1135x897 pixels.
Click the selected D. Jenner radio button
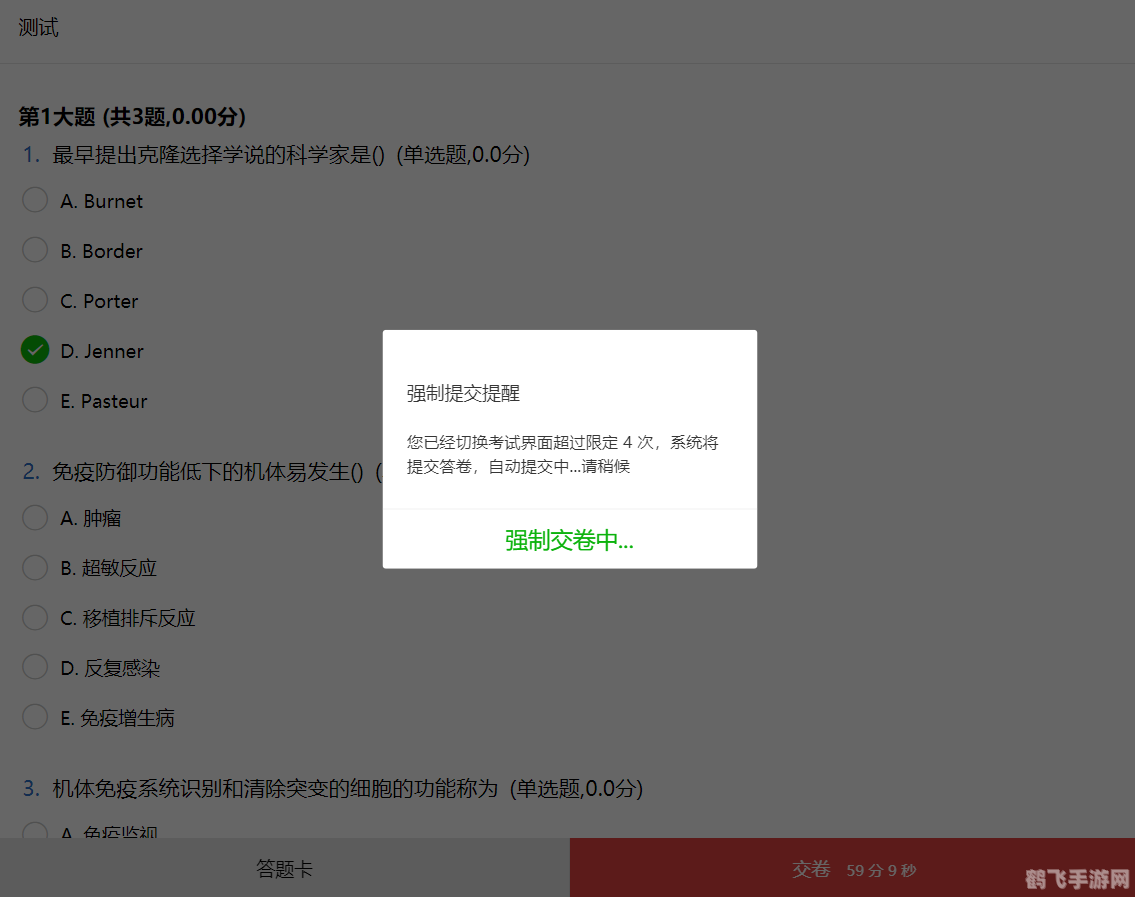point(35,350)
